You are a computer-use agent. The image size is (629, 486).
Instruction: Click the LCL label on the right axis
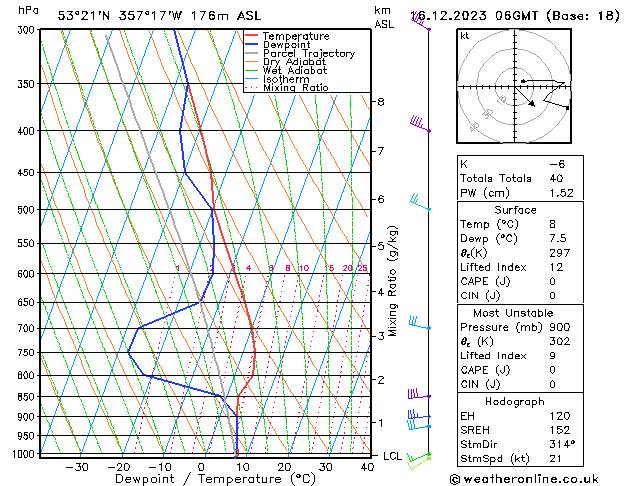[x=392, y=456]
